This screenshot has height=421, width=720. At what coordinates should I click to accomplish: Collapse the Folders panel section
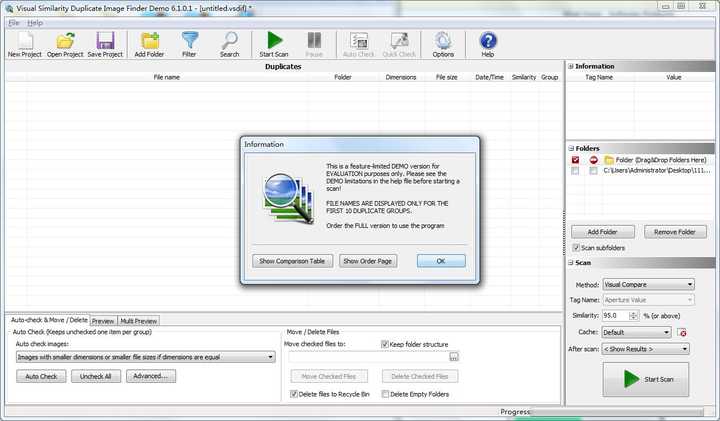click(x=571, y=148)
